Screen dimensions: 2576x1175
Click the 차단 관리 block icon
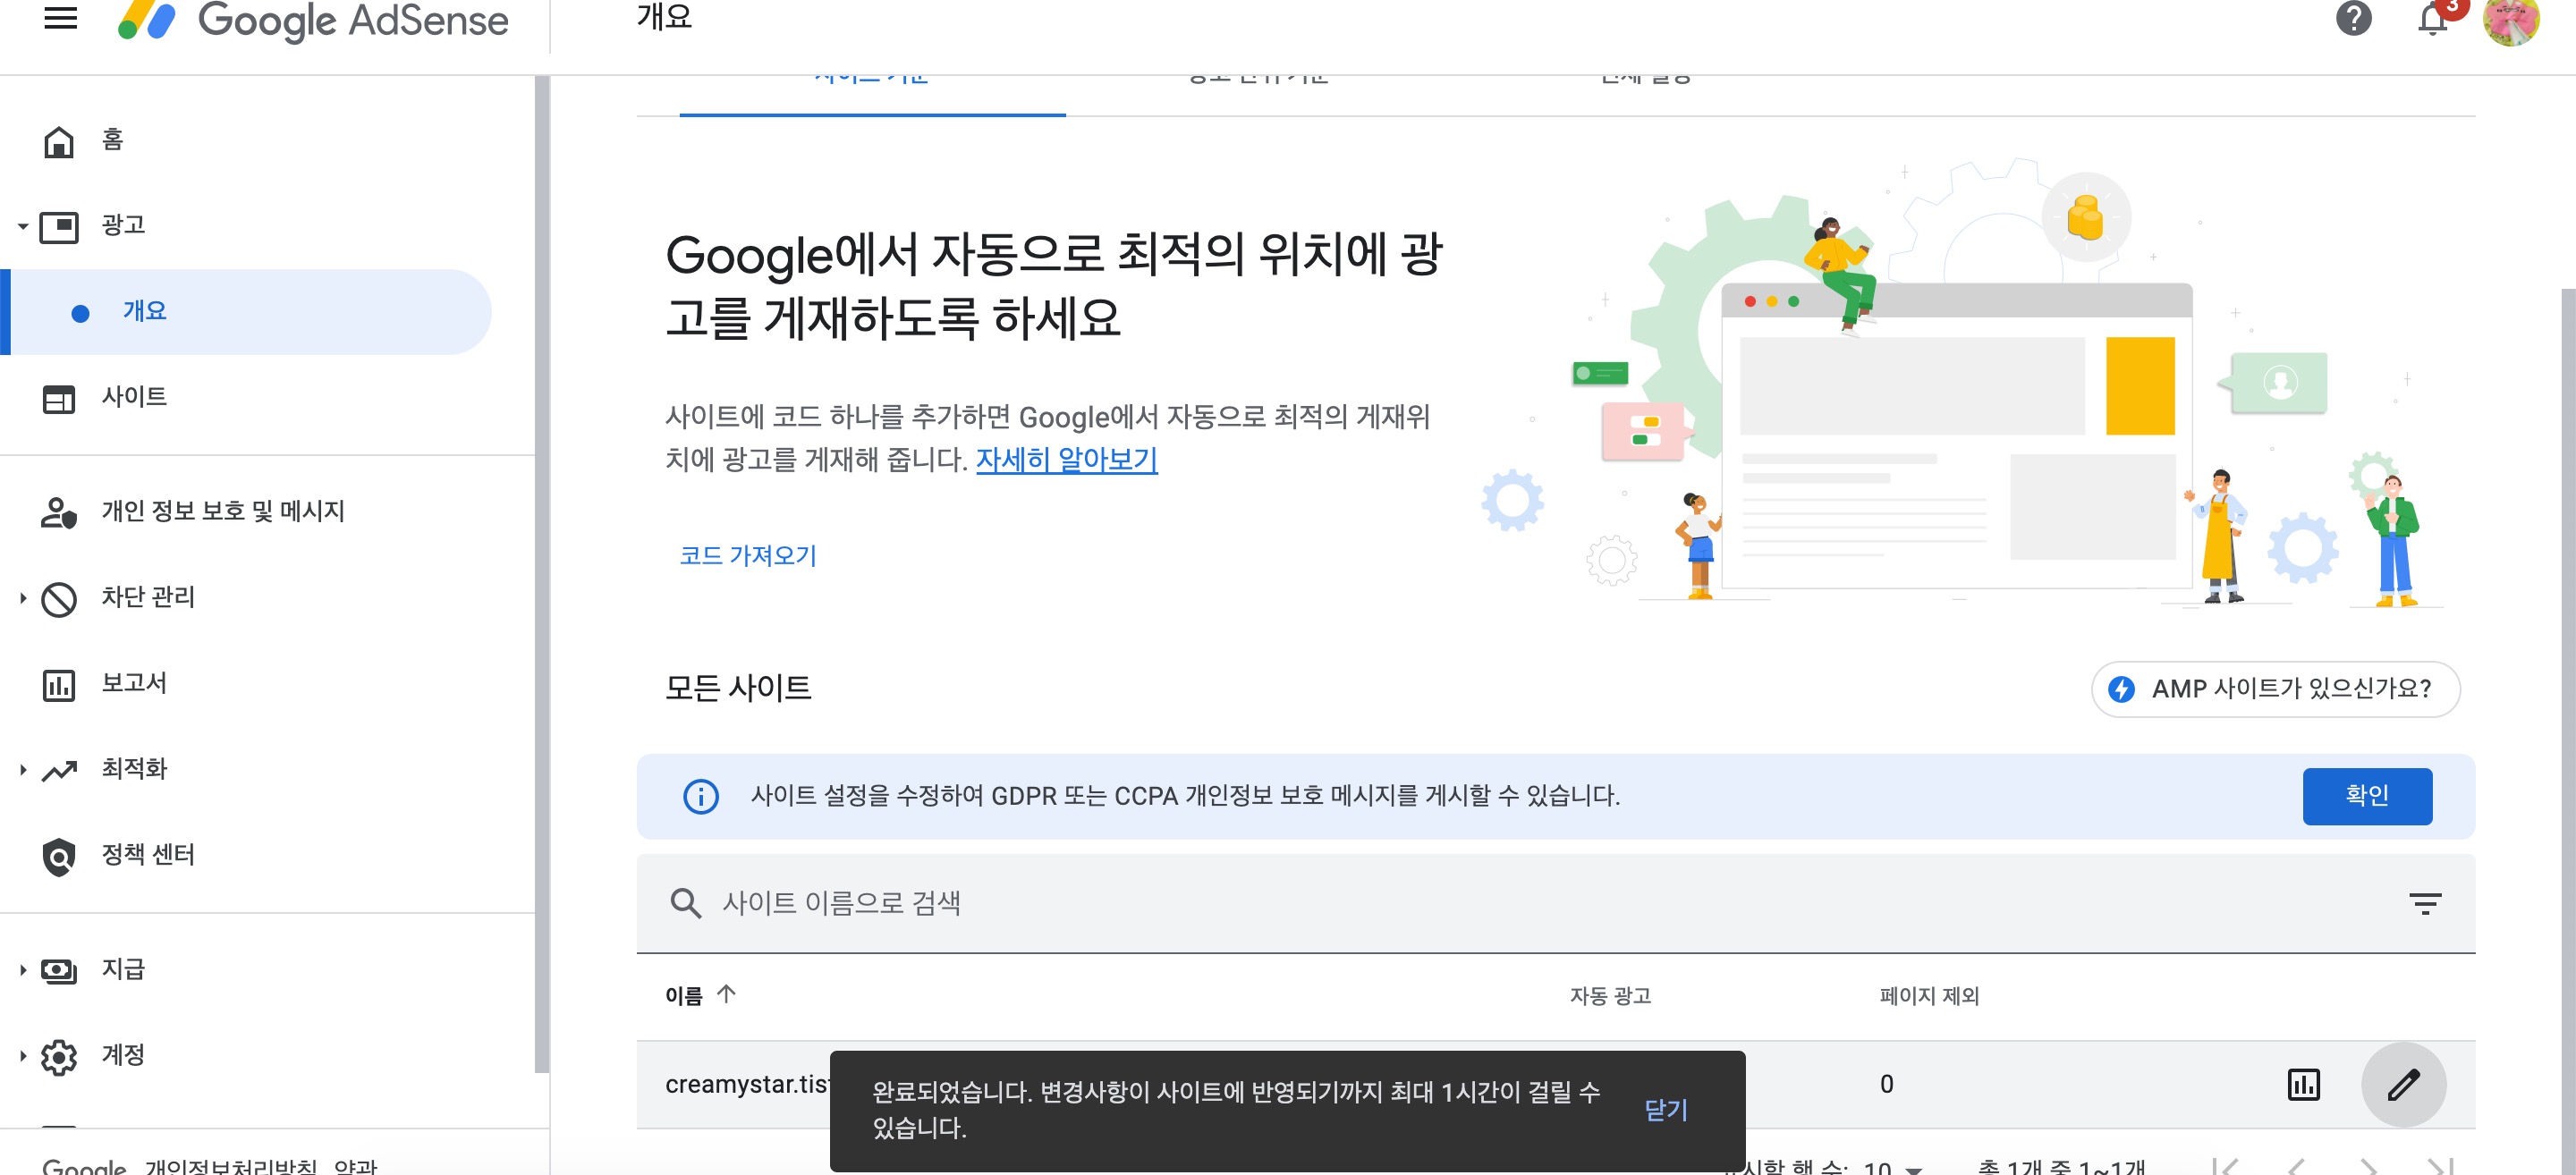coord(59,599)
